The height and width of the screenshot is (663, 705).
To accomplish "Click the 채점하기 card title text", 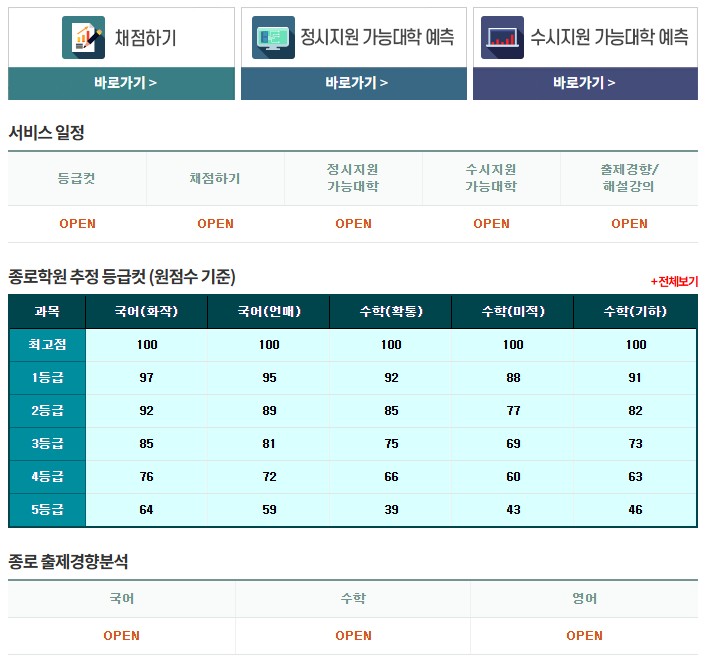I will (146, 38).
